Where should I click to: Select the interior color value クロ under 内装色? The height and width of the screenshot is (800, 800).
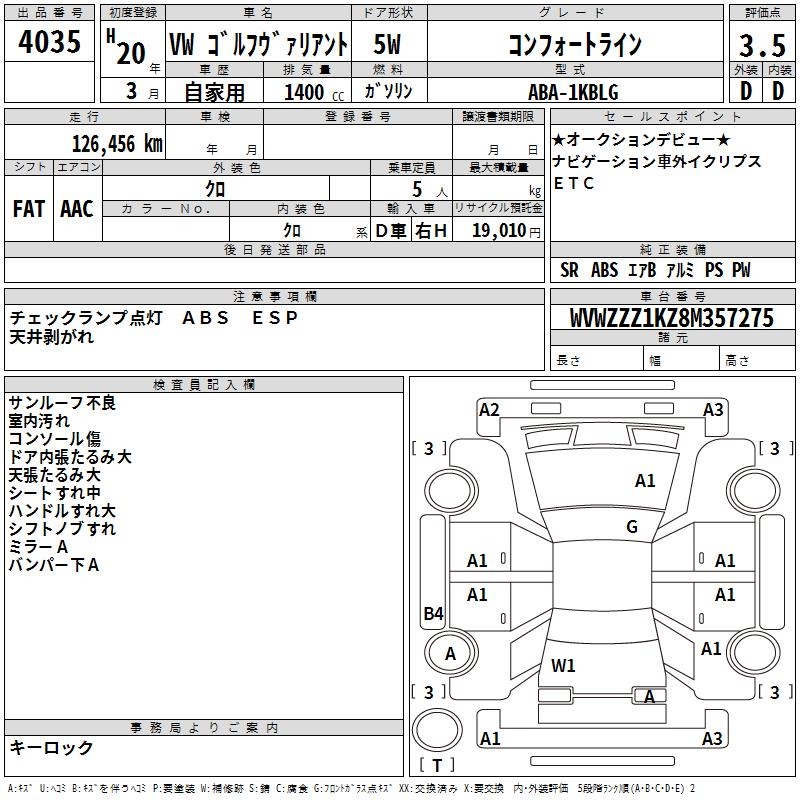292,231
